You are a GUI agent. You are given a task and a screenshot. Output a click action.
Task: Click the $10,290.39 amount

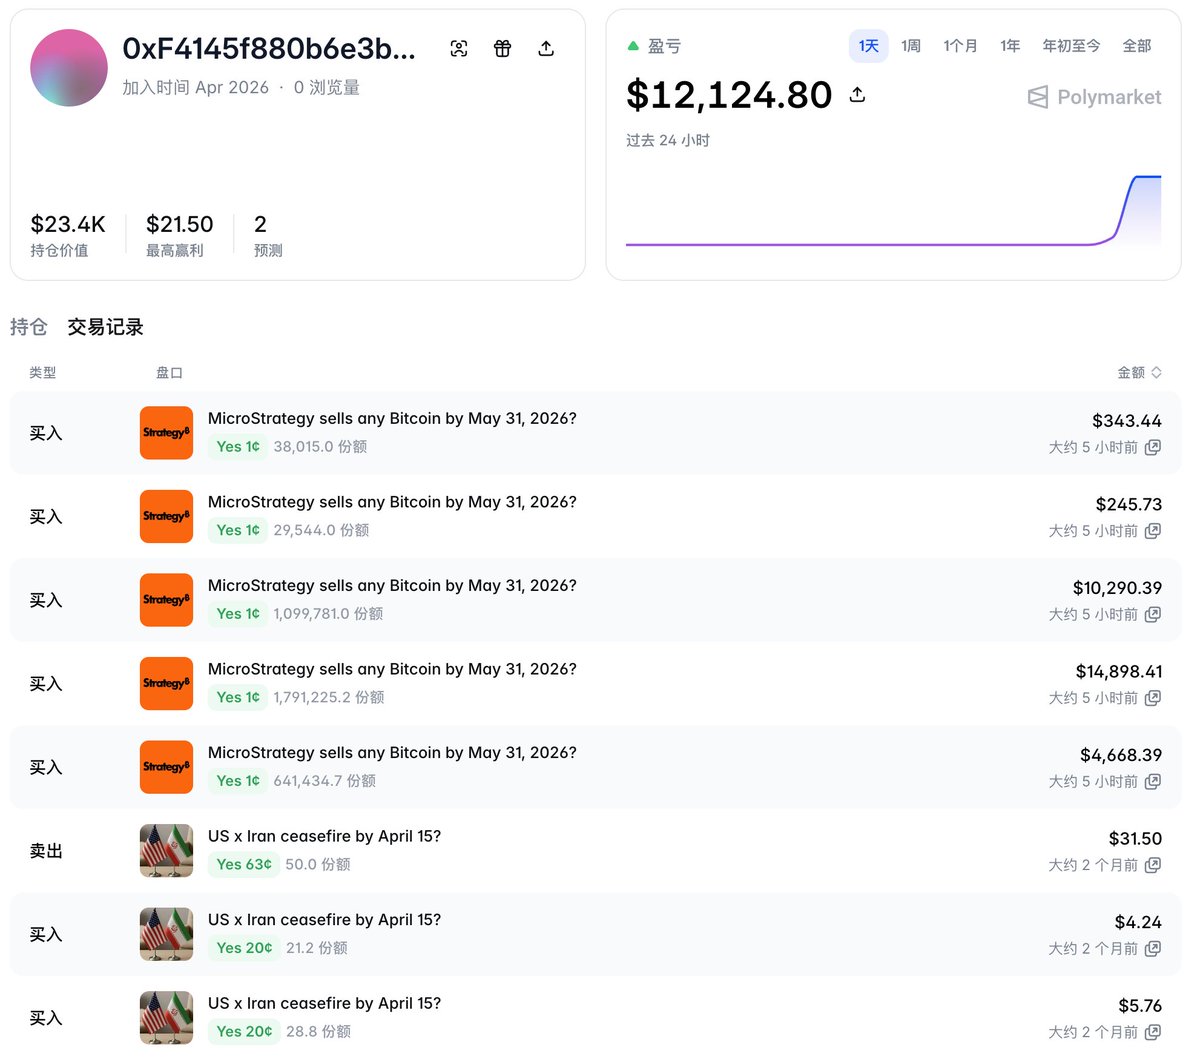[1117, 588]
